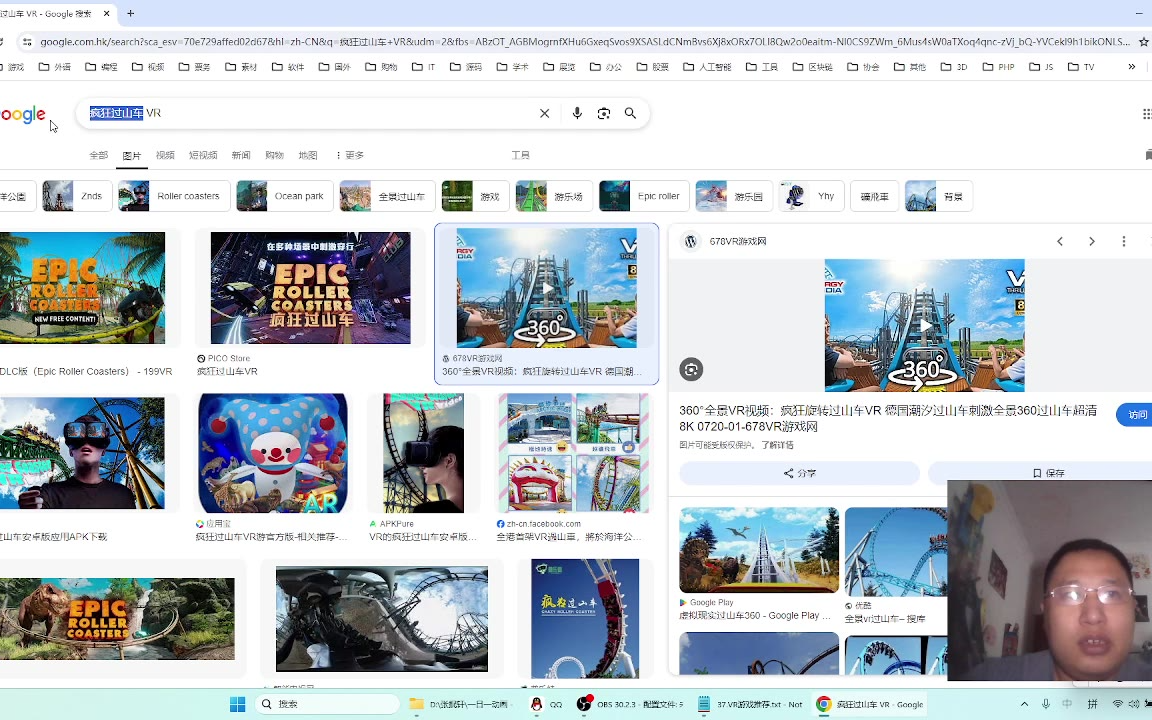Select the 图片 search tab
Screen dimensions: 1152x720
132,155
